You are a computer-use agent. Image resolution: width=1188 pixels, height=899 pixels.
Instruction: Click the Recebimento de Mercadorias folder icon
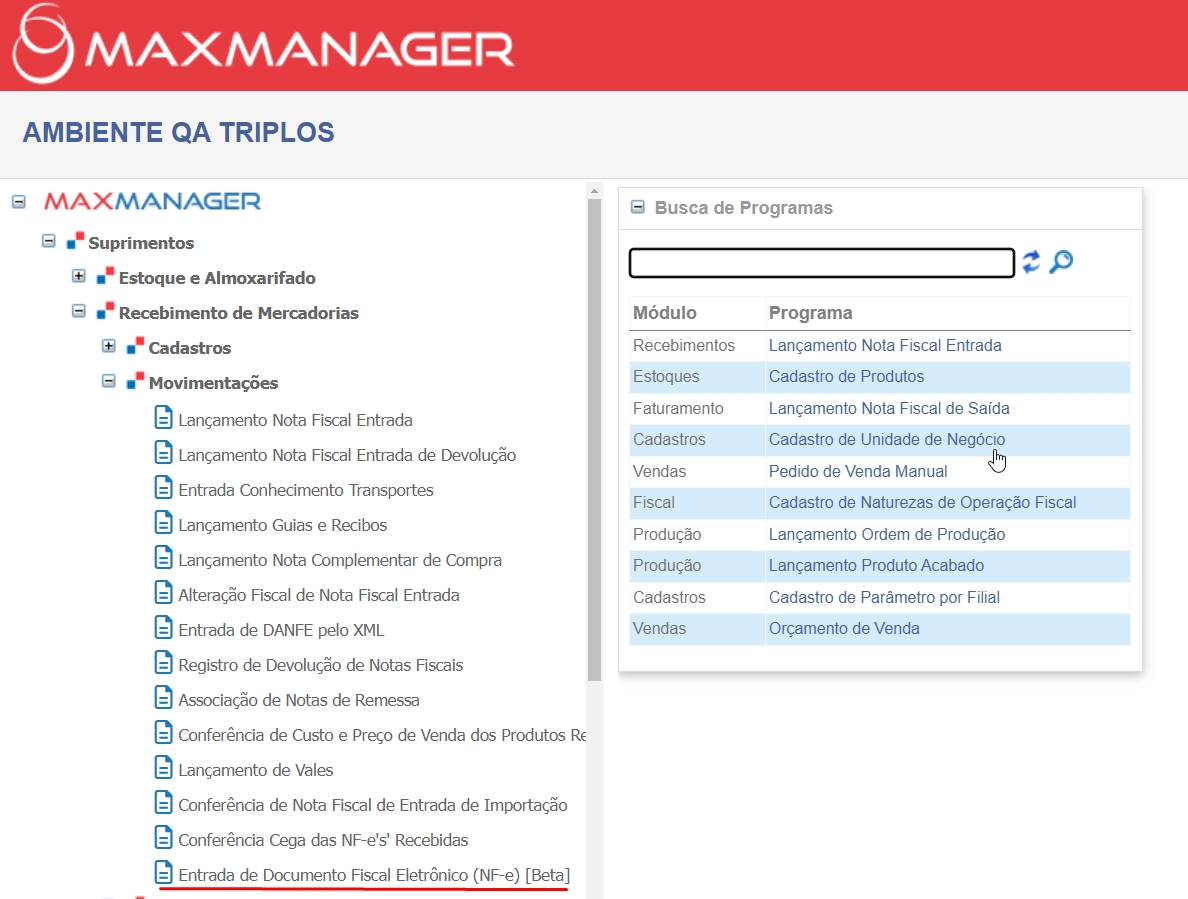[105, 311]
